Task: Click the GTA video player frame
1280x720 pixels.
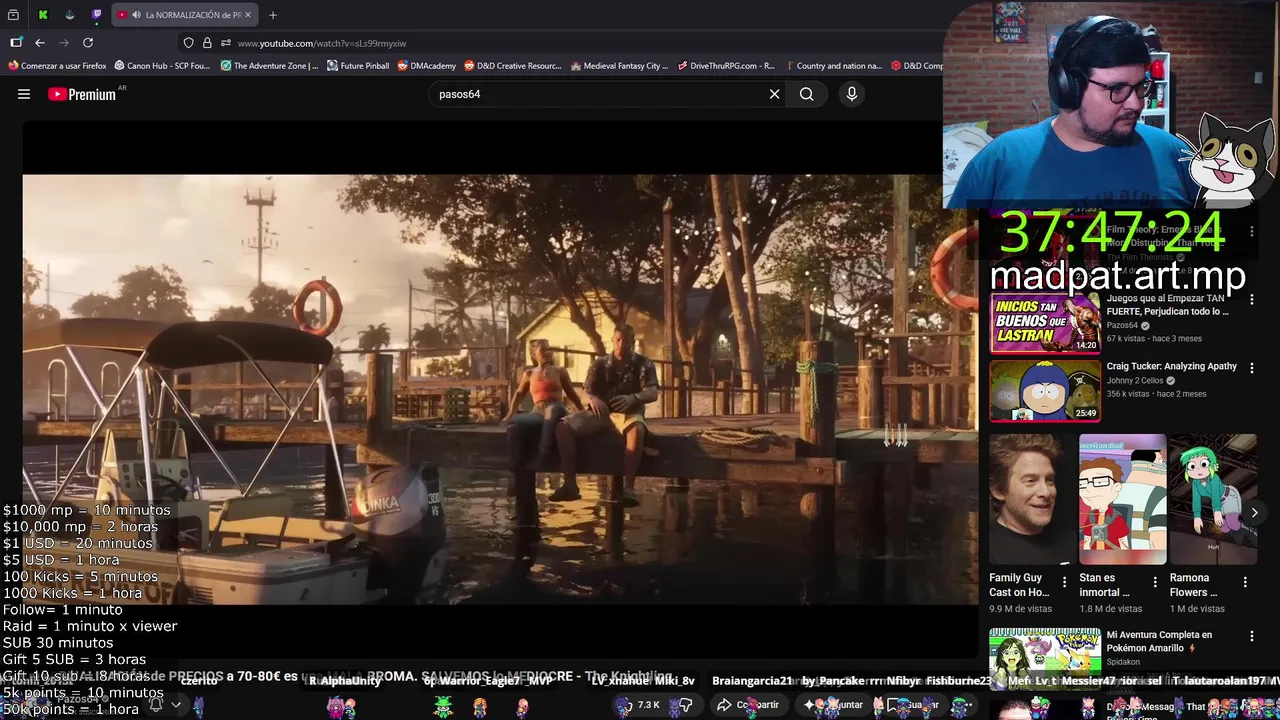Action: pos(500,390)
